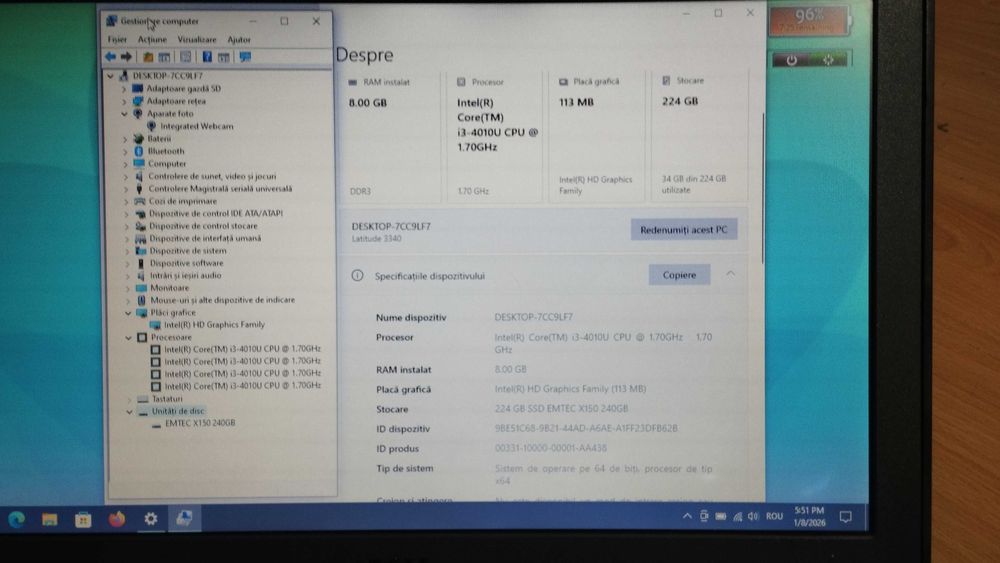1000x563 pixels.
Task: Show hidden system tray icons
Action: pyautogui.click(x=687, y=516)
